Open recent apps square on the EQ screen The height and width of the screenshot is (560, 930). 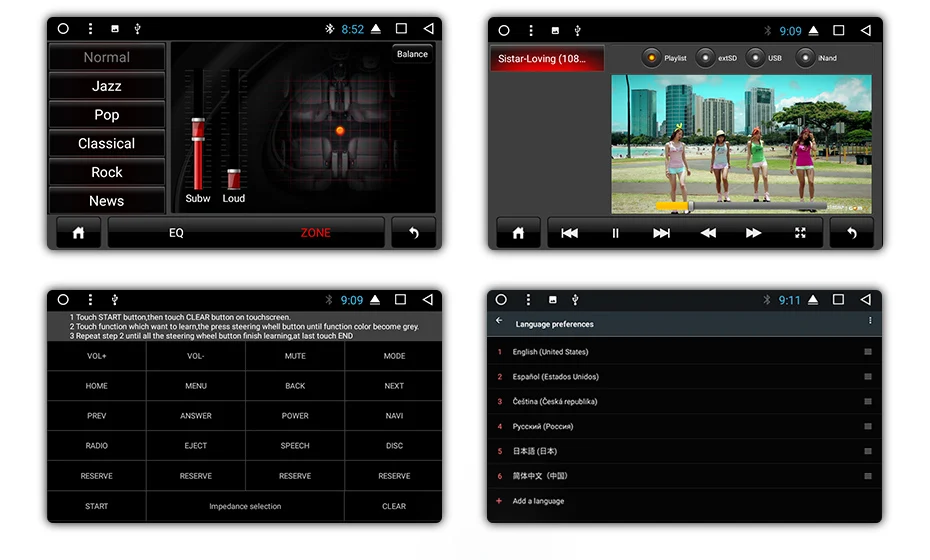(402, 28)
